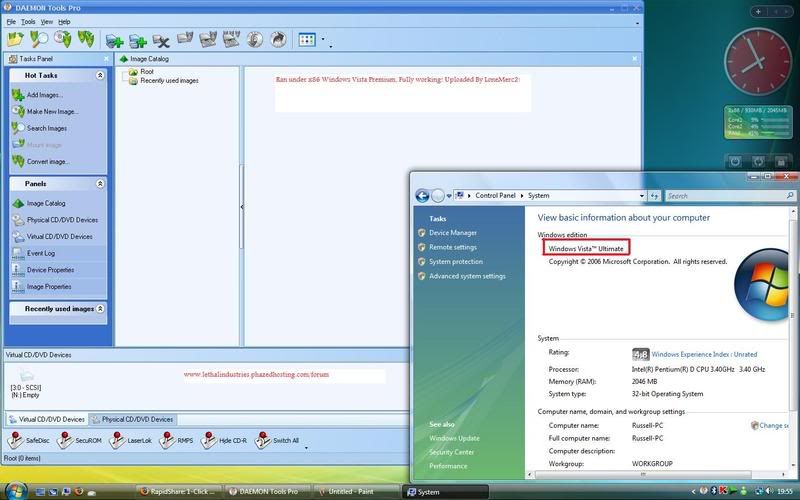800x500 pixels.
Task: Switch to Physical CD/DVD Devices tab
Action: click(133, 419)
